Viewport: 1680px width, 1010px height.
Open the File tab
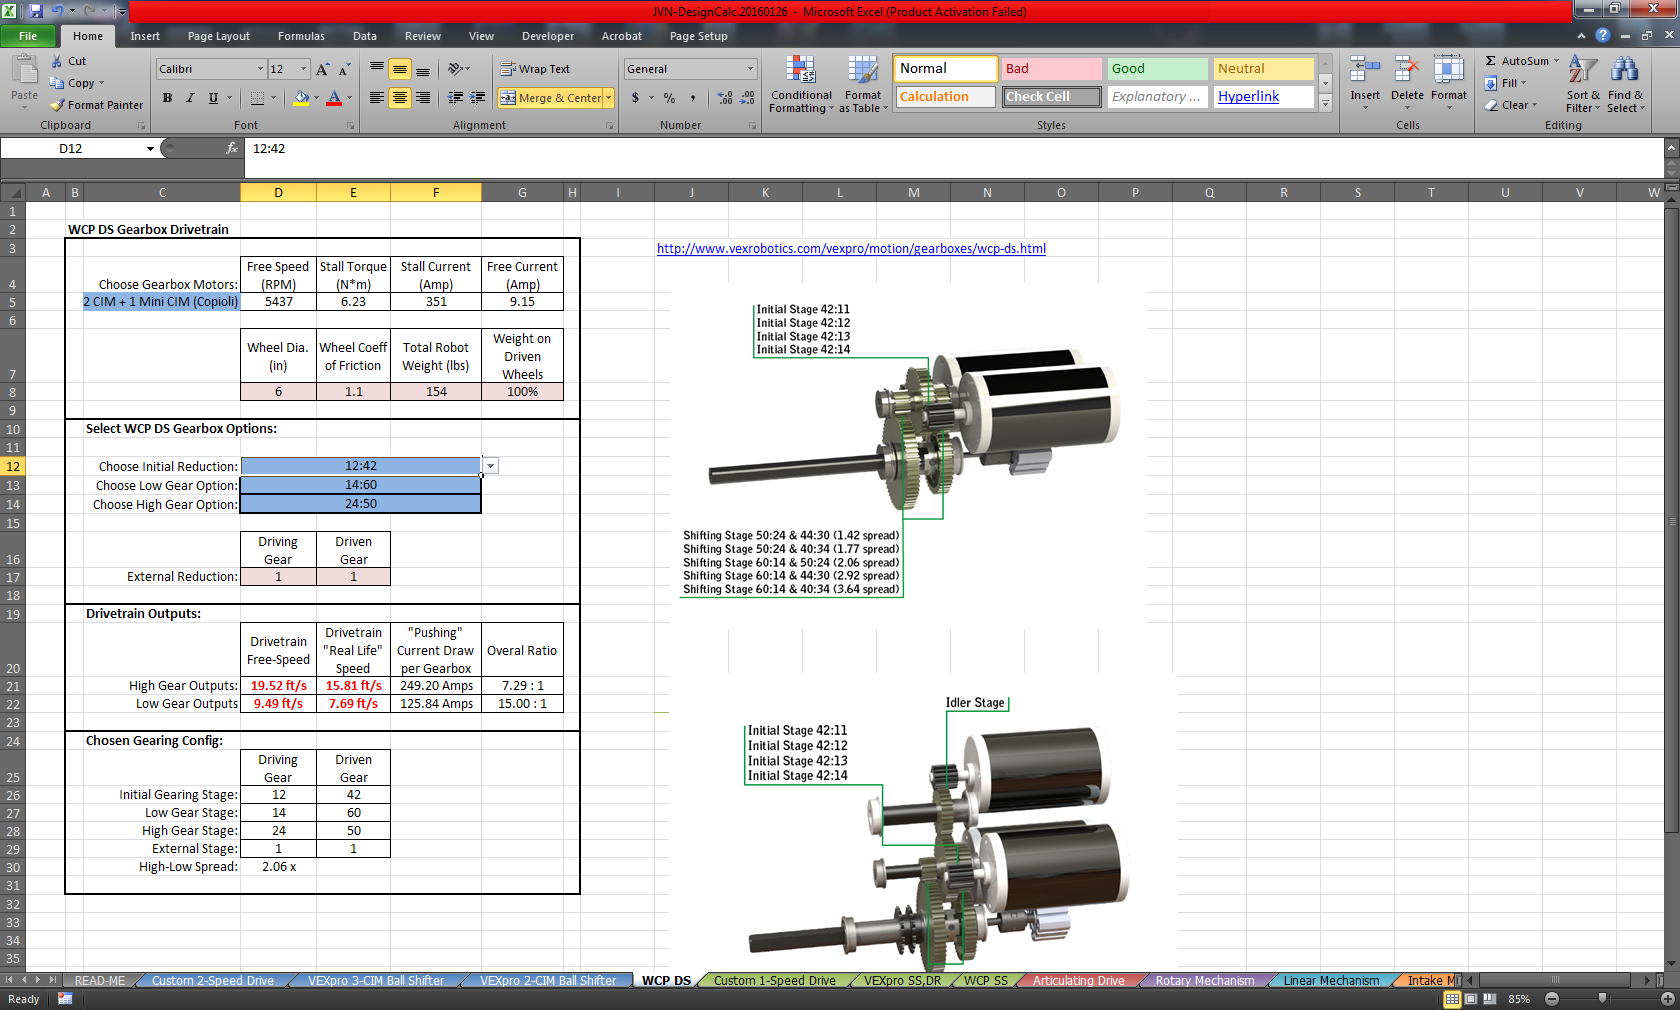point(28,36)
